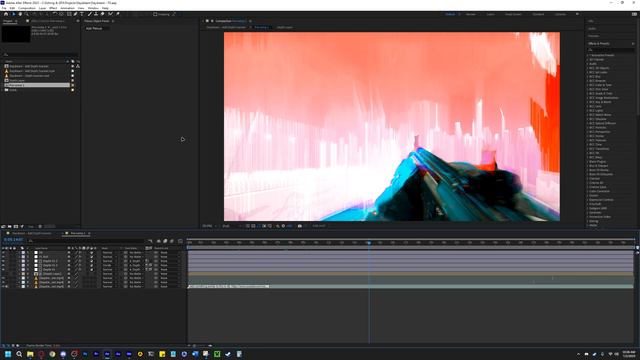Toggle shy switch of the Depth Layer layer
Viewport: 640px width, 360px height.
click(x=69, y=274)
